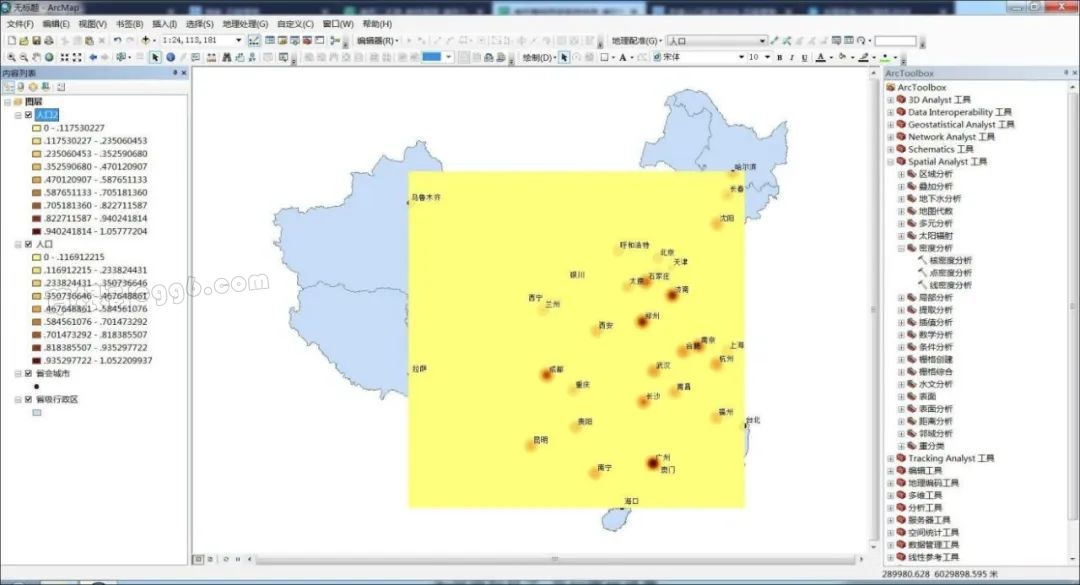The image size is (1080, 585).
Task: Click the Save document icon
Action: pyautogui.click(x=37, y=41)
